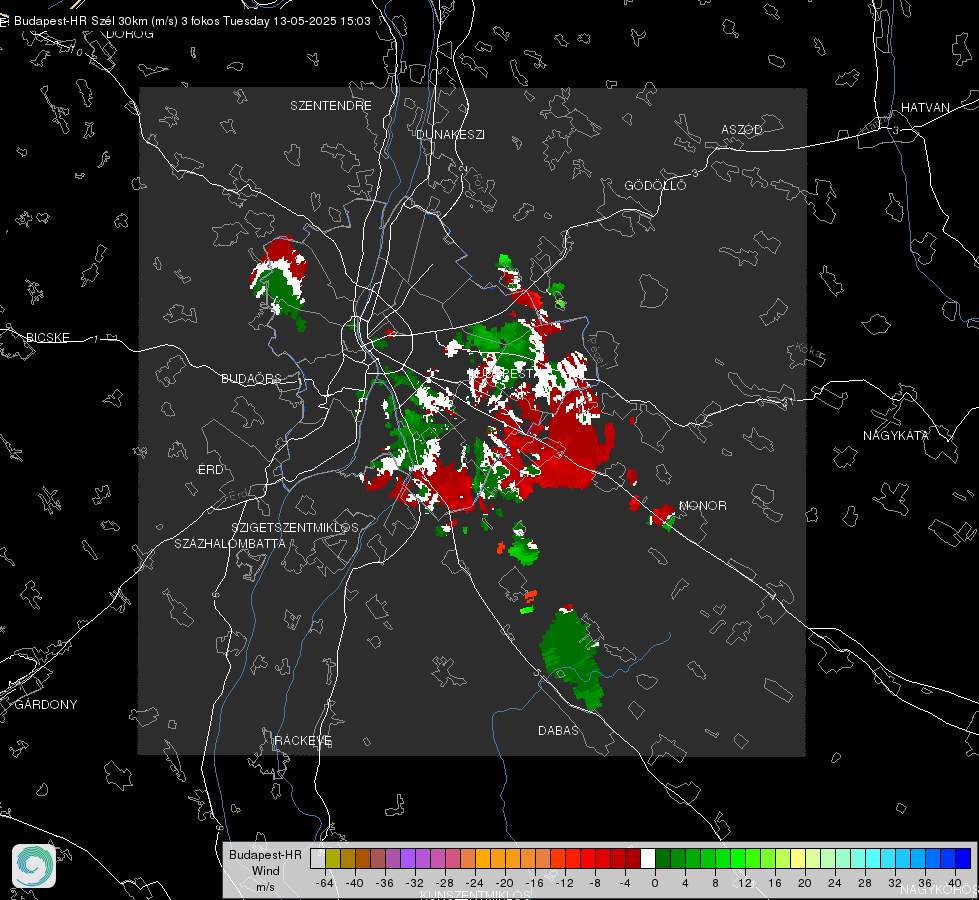Click the swirl logo icon at bottom-left
The width and height of the screenshot is (979, 900).
coord(34,866)
